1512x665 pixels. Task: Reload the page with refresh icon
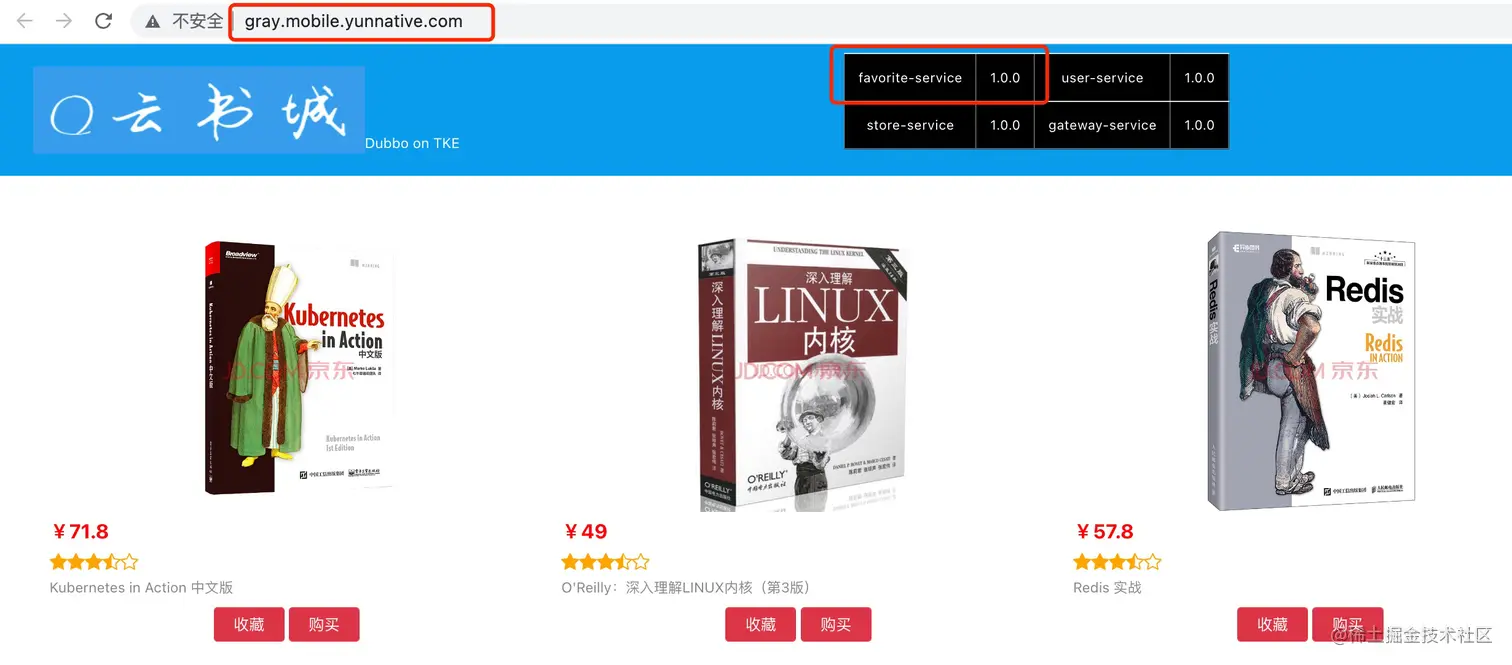point(103,21)
